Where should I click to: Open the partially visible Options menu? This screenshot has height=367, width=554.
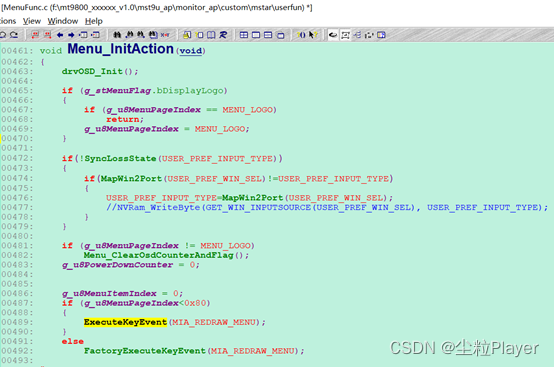[8, 21]
